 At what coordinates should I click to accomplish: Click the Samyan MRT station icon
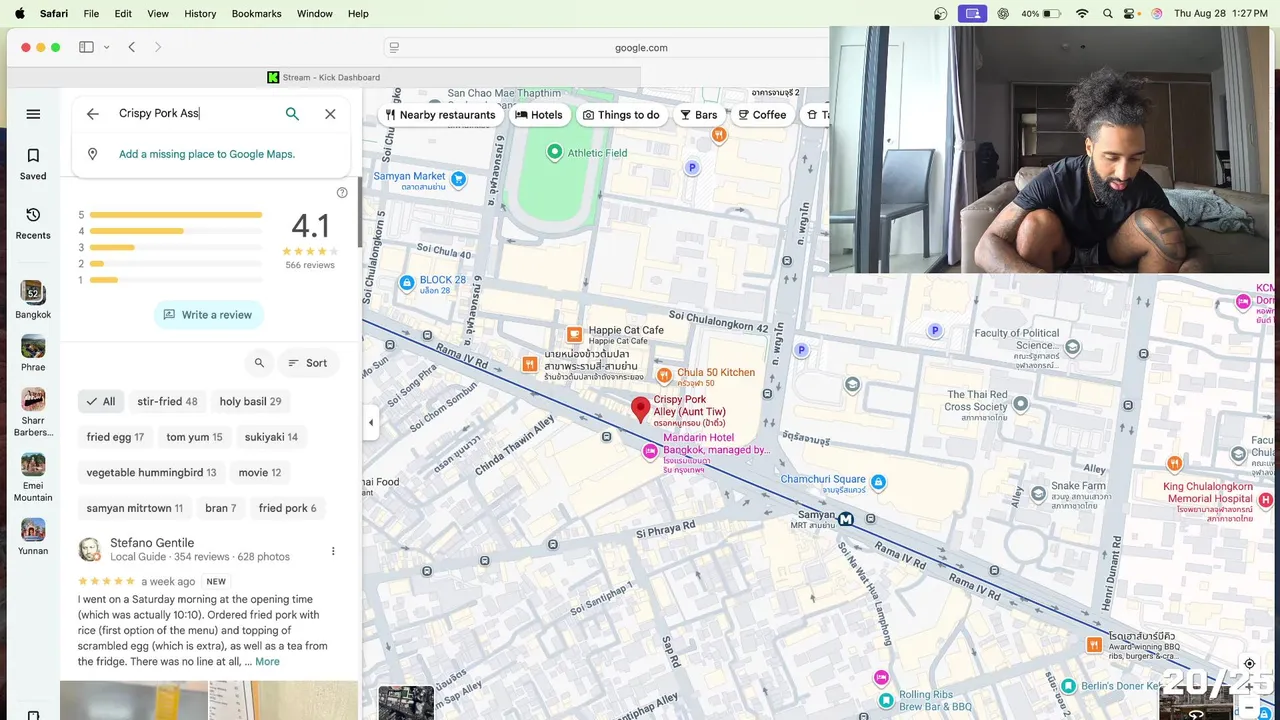pyautogui.click(x=846, y=519)
